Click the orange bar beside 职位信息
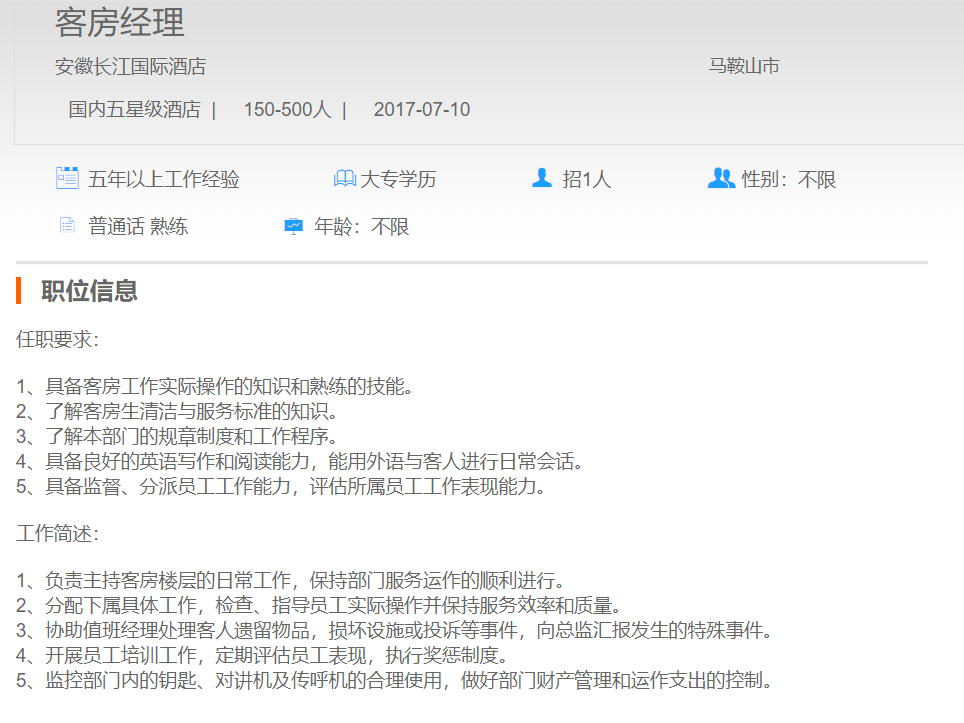This screenshot has height=723, width=964. [x=19, y=291]
